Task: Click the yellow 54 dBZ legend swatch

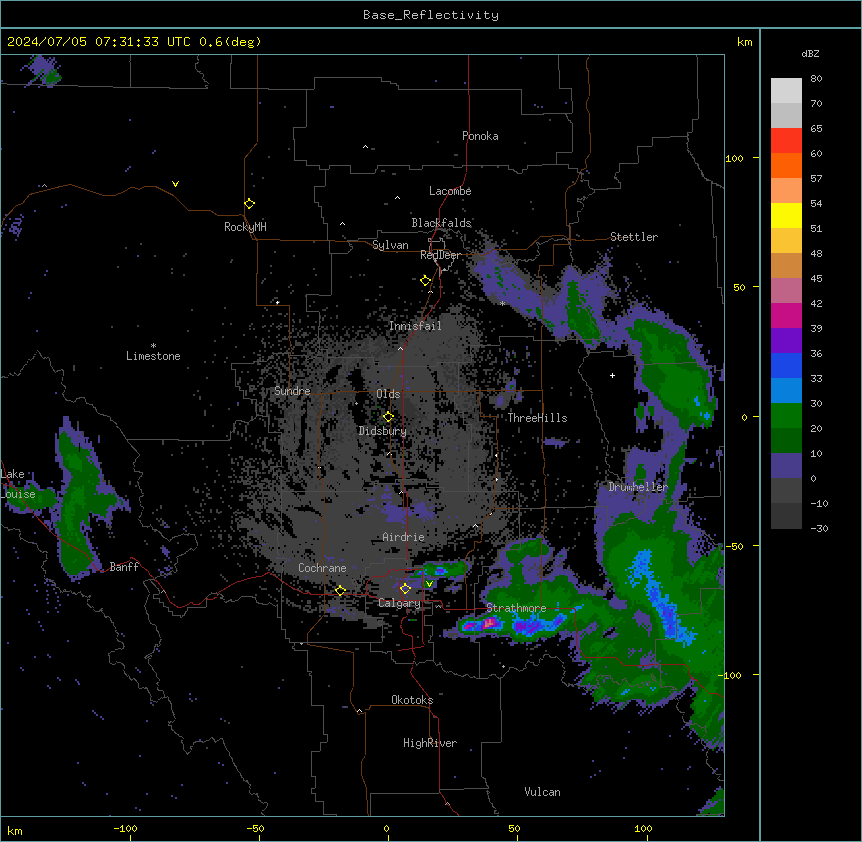Action: [786, 215]
